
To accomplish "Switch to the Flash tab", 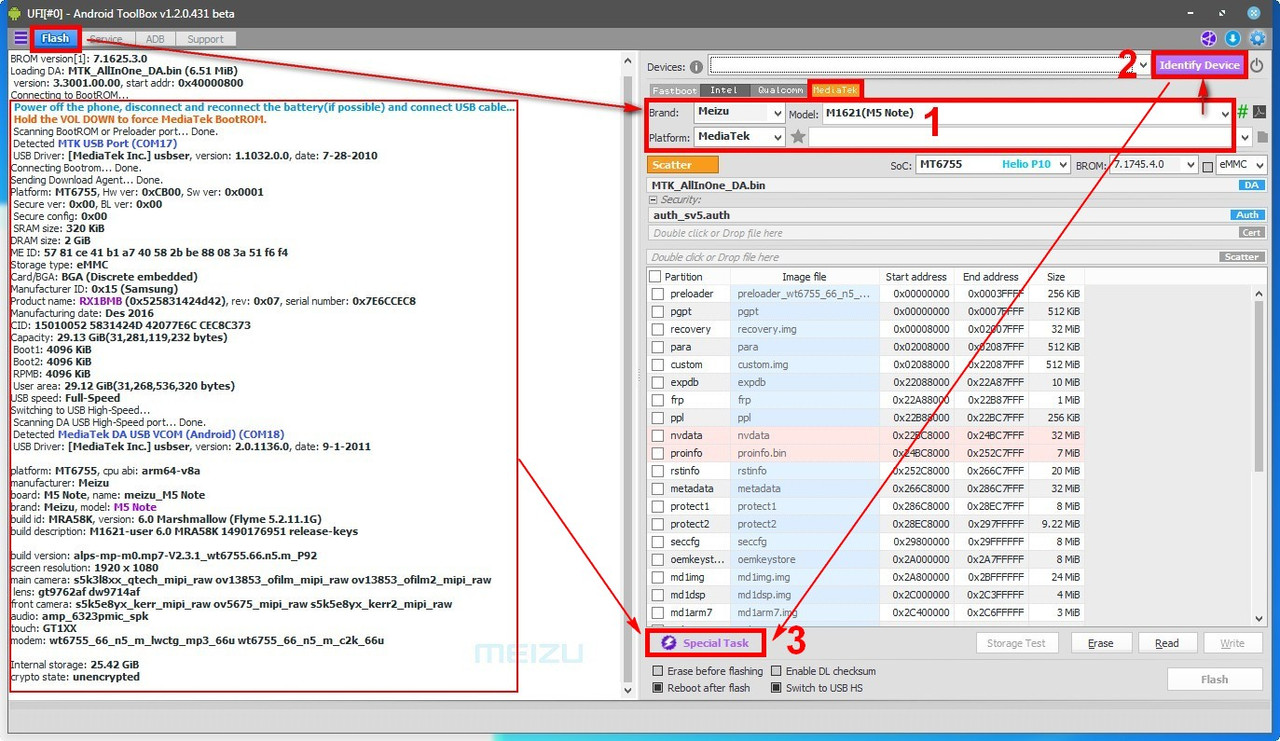I will [55, 39].
